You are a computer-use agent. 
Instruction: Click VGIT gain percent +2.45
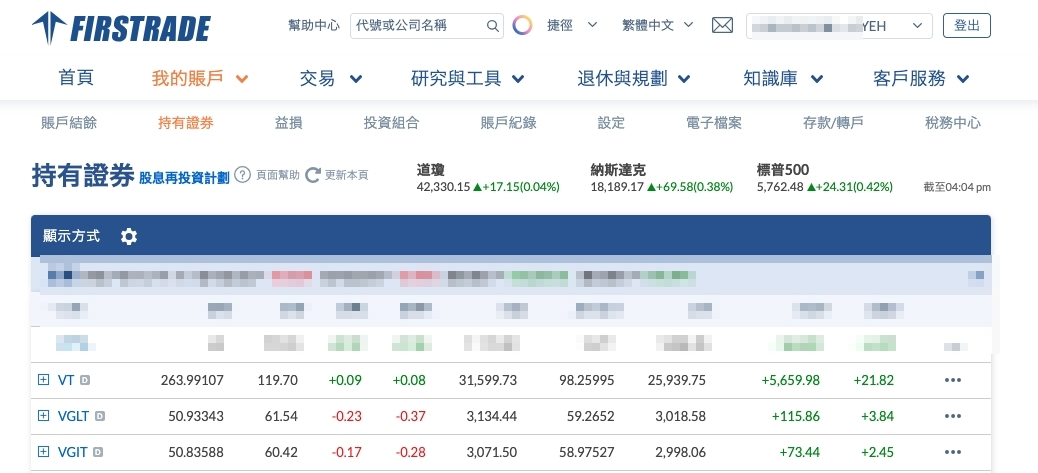[877, 452]
